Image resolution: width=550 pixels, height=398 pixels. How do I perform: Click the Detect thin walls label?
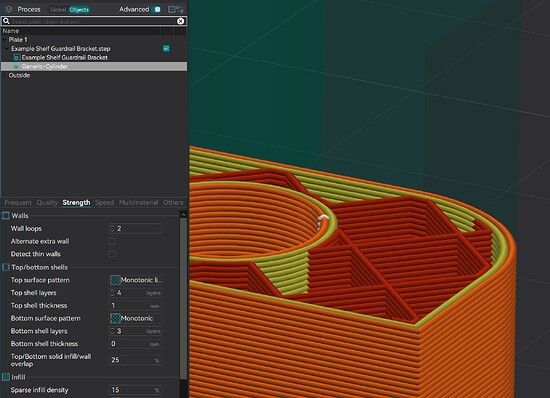click(x=35, y=254)
